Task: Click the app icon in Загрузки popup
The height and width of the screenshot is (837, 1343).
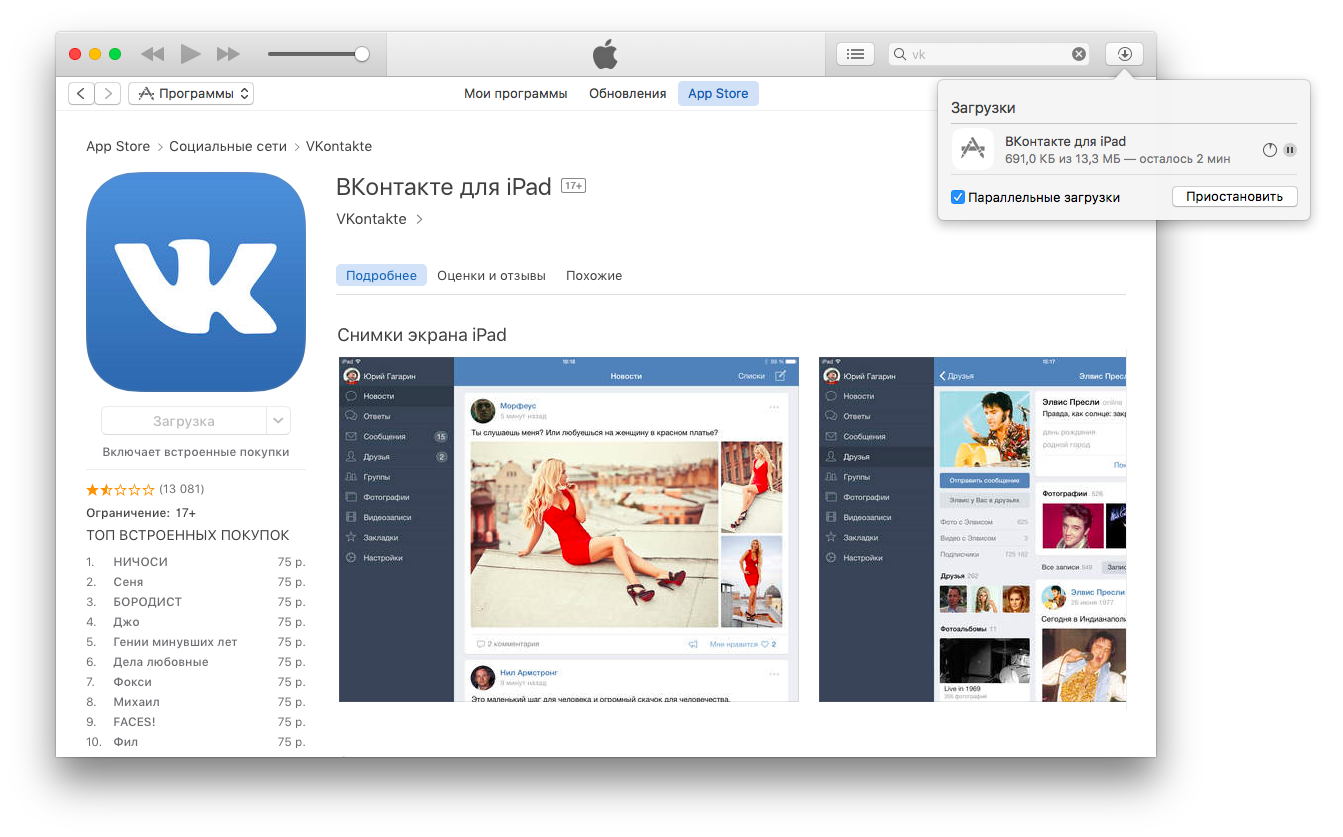Action: [x=973, y=149]
